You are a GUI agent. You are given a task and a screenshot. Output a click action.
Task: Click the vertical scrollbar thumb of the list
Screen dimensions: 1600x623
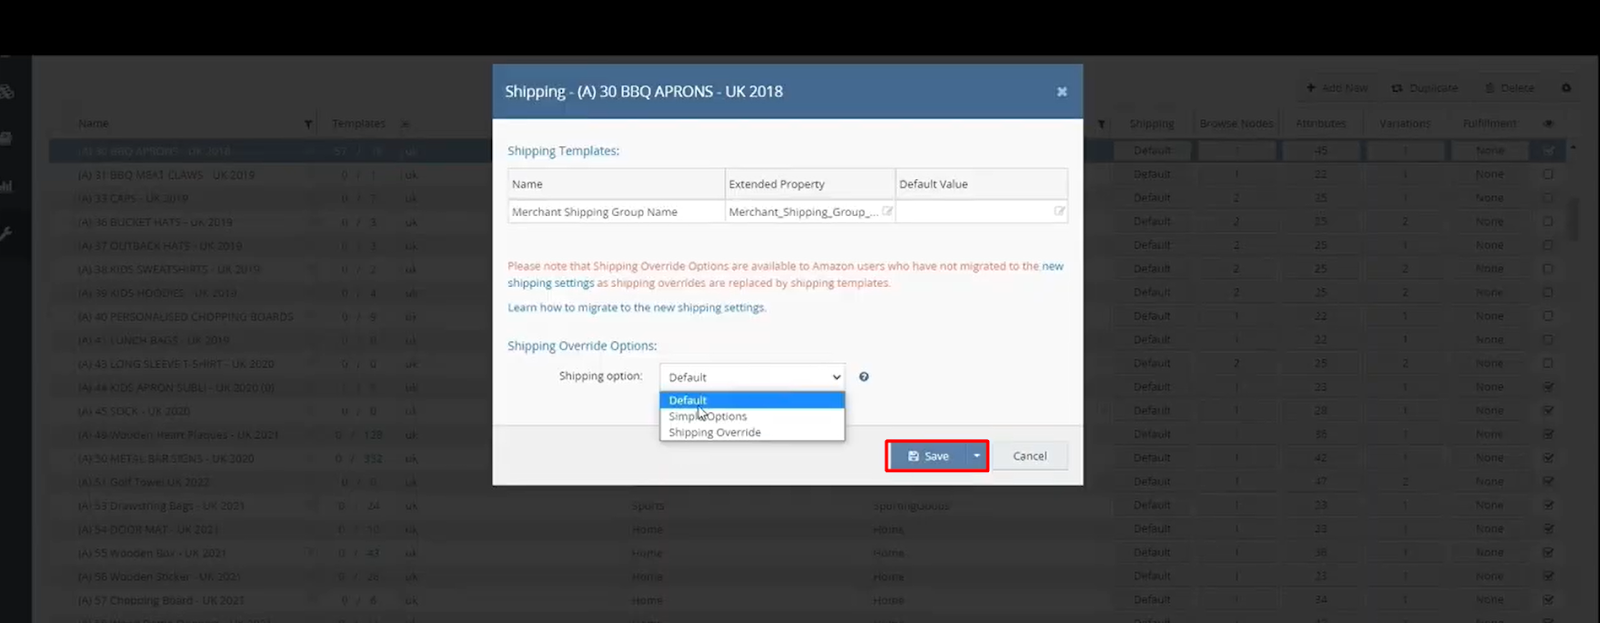(1574, 218)
